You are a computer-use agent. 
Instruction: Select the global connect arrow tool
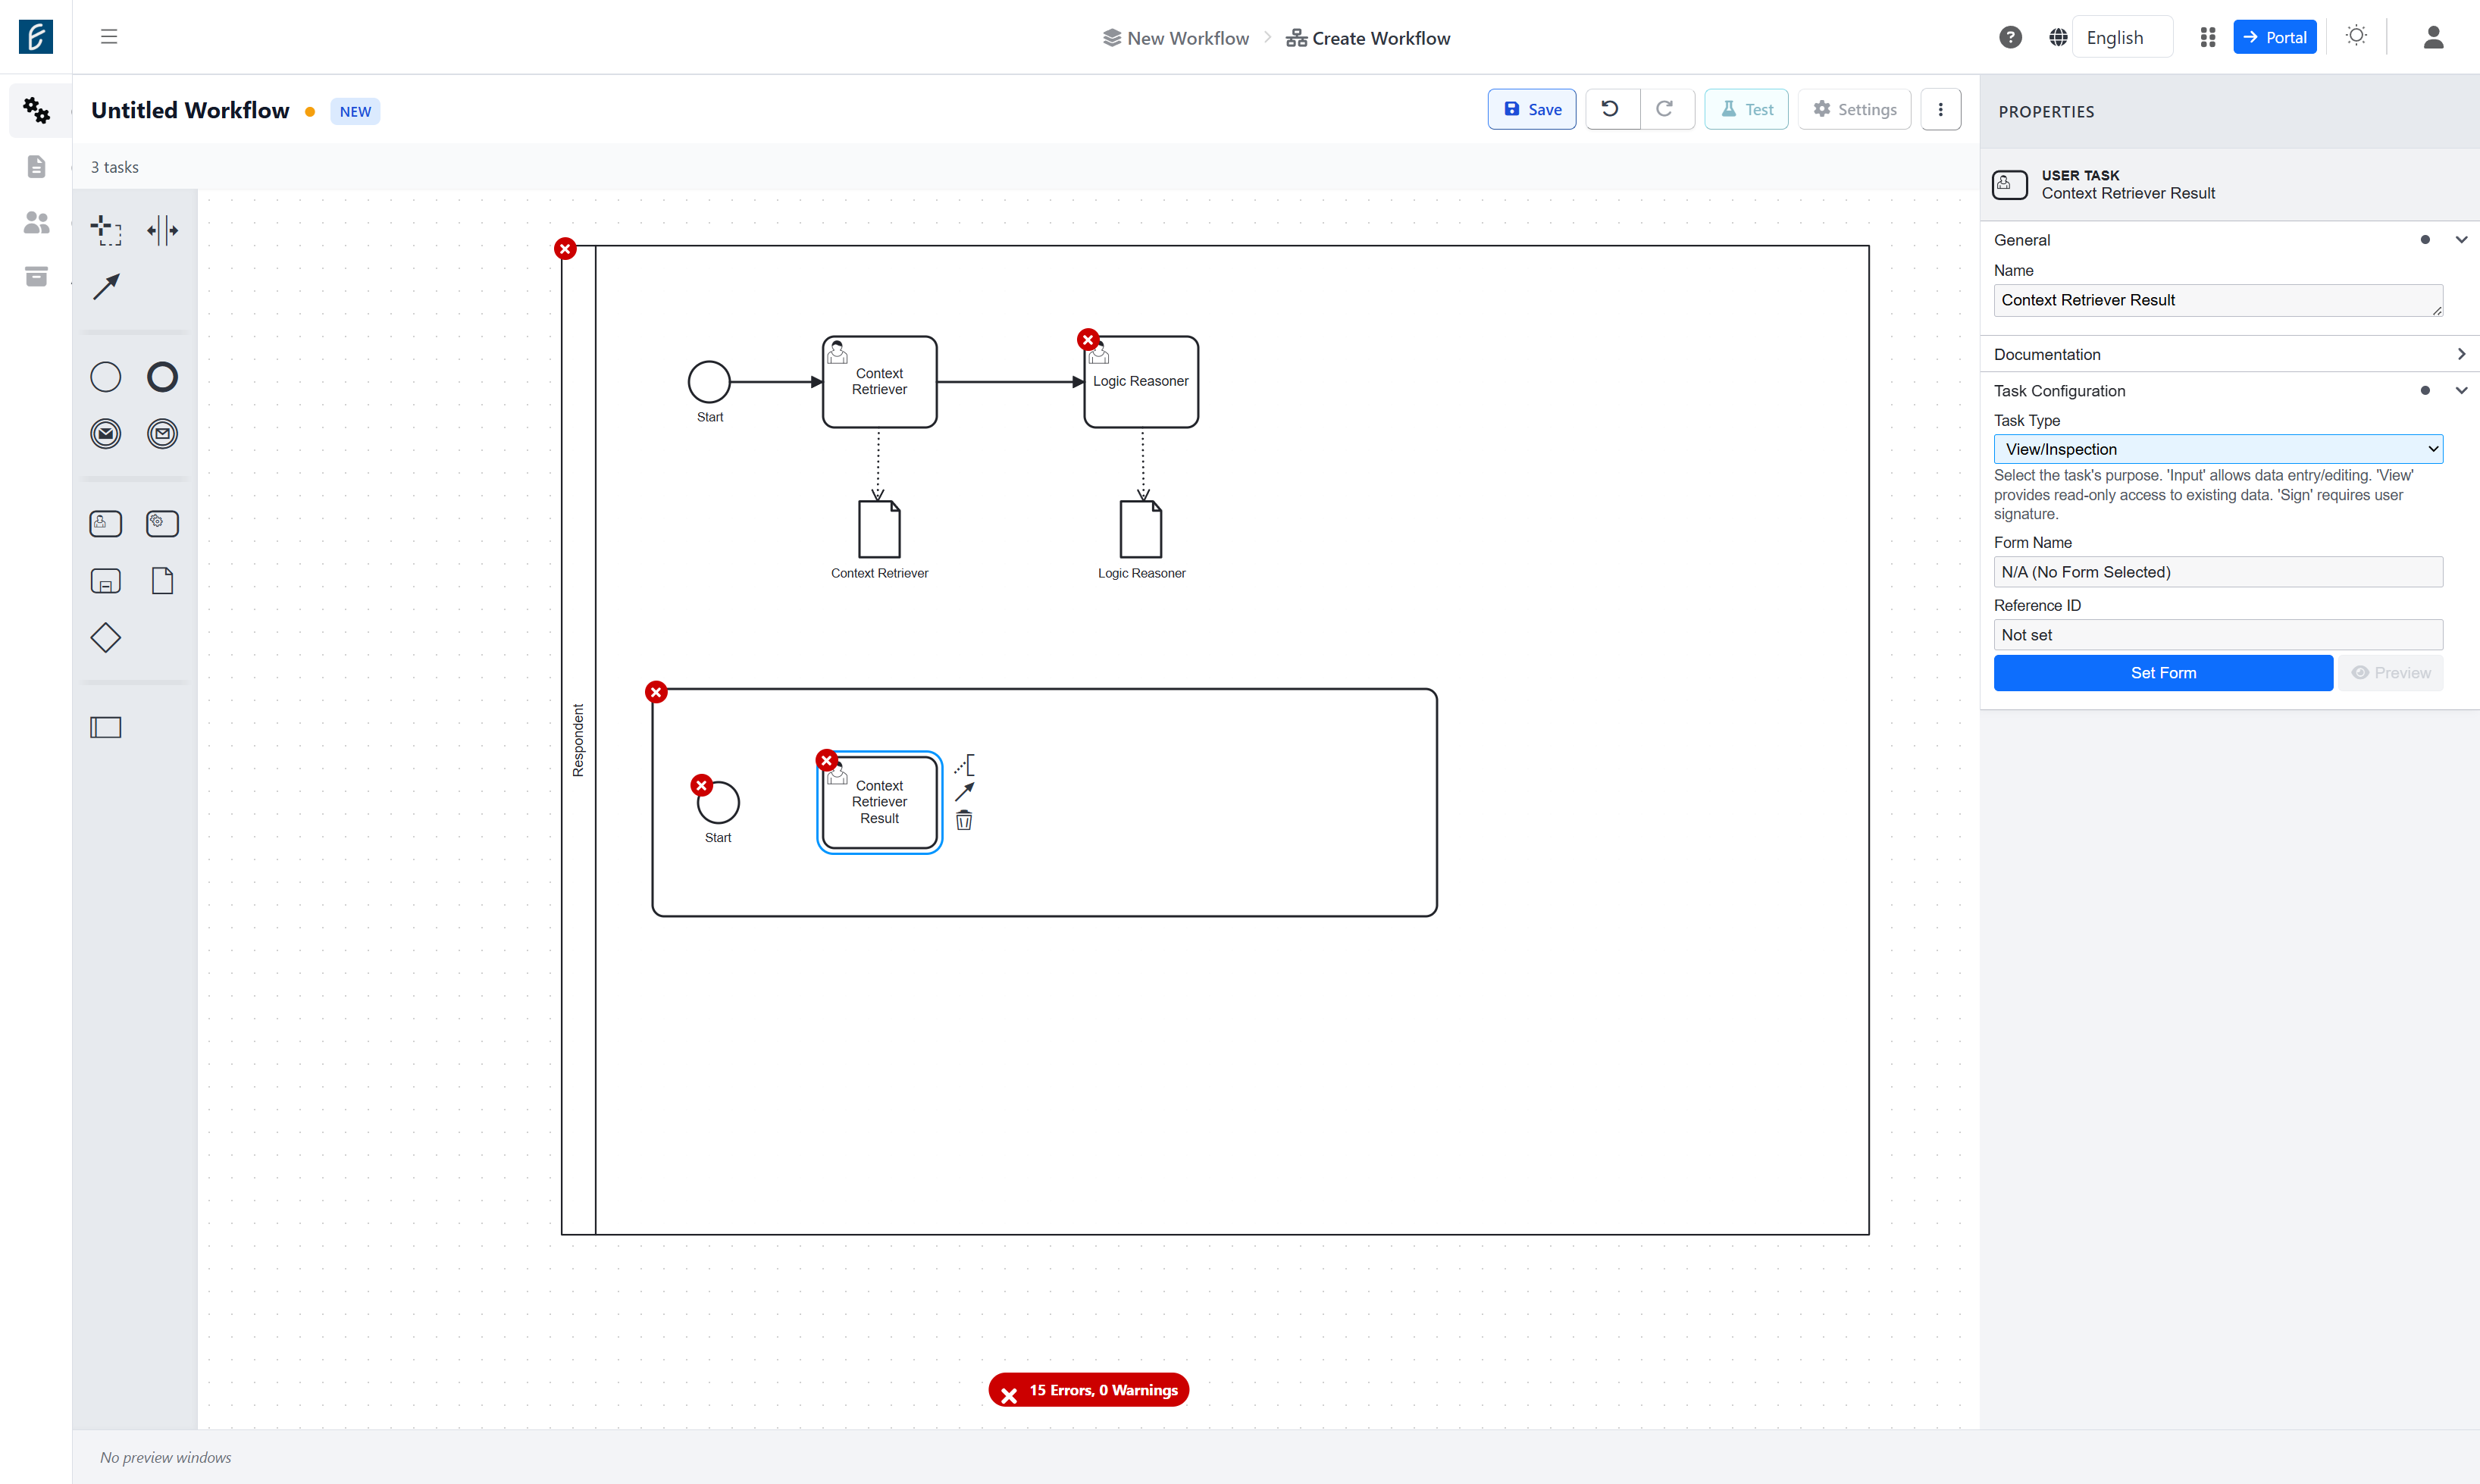point(106,287)
